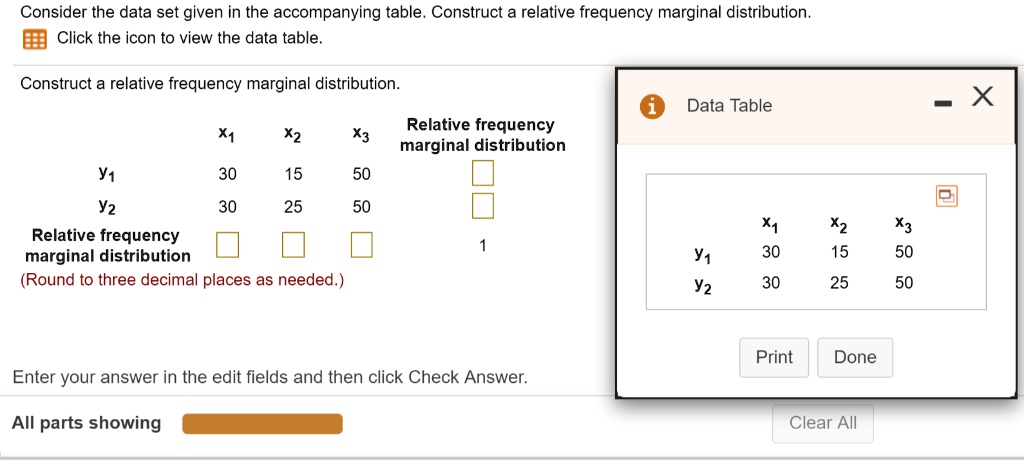Click the orange progress bar
The image size is (1024, 460).
click(x=263, y=423)
